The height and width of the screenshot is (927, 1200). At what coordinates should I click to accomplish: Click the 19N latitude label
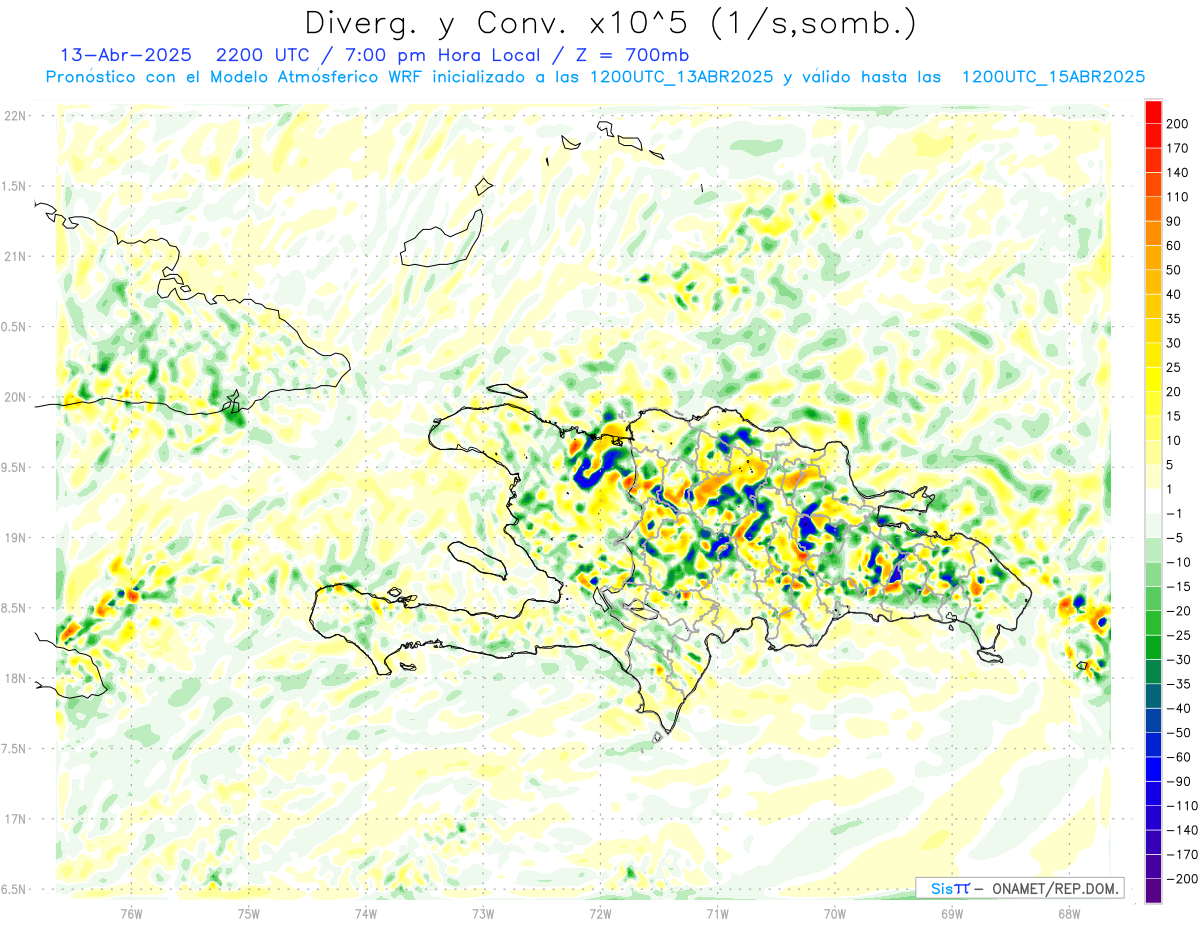tap(15, 538)
